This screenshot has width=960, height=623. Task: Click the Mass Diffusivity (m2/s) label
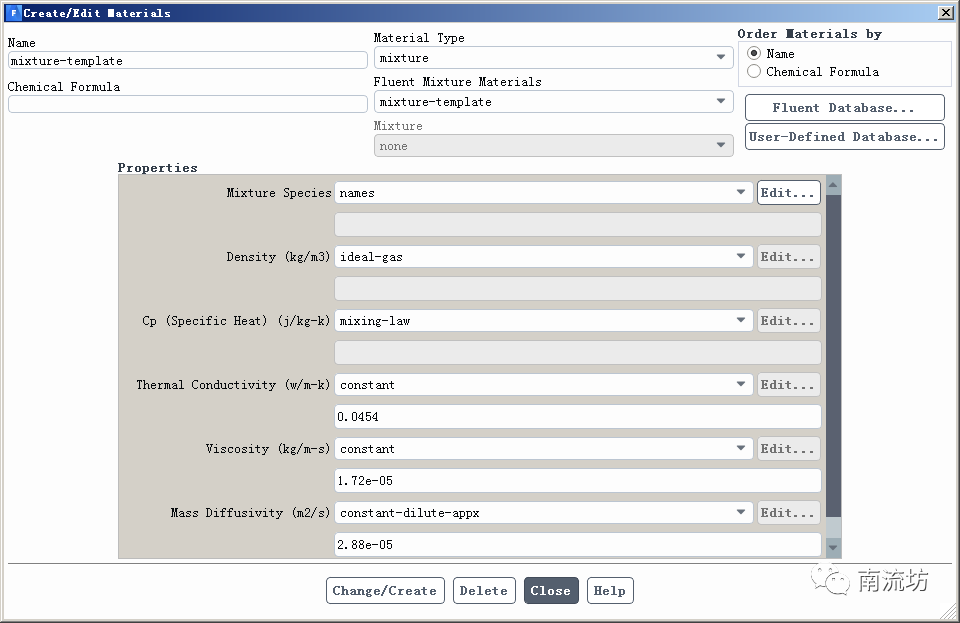[250, 513]
